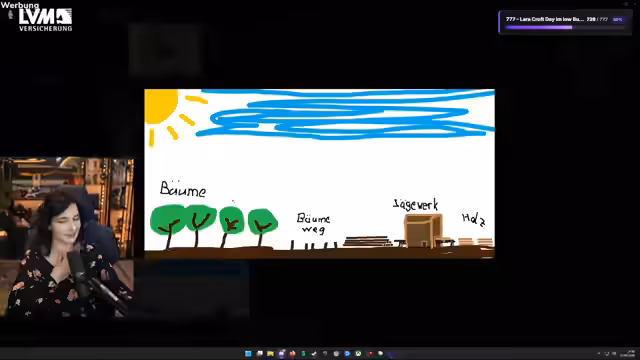
Task: Click the LVM Versicherung ad logo
Action: tap(45, 20)
